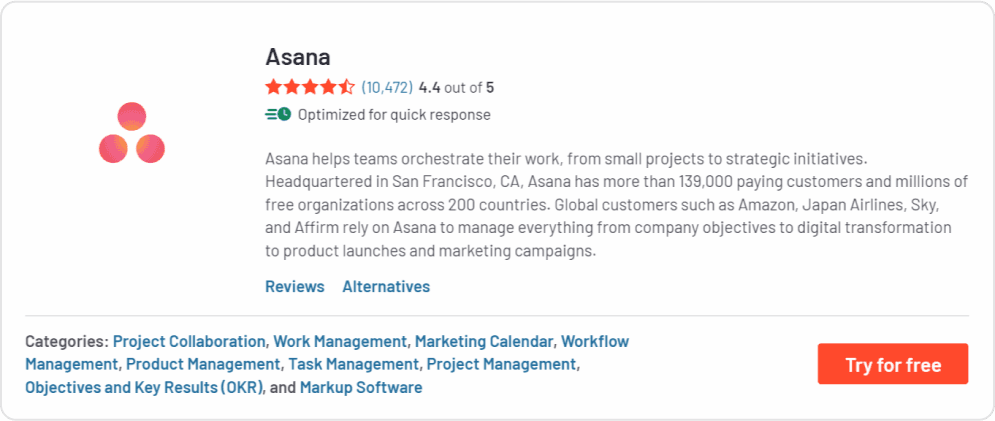The height and width of the screenshot is (421, 995).
Task: Click the Optimized for quick response label
Action: [394, 114]
